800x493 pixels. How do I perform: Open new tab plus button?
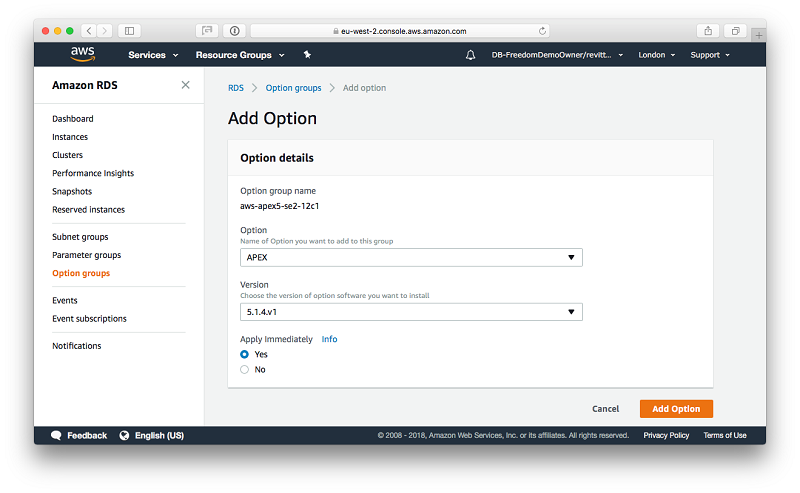(x=759, y=35)
